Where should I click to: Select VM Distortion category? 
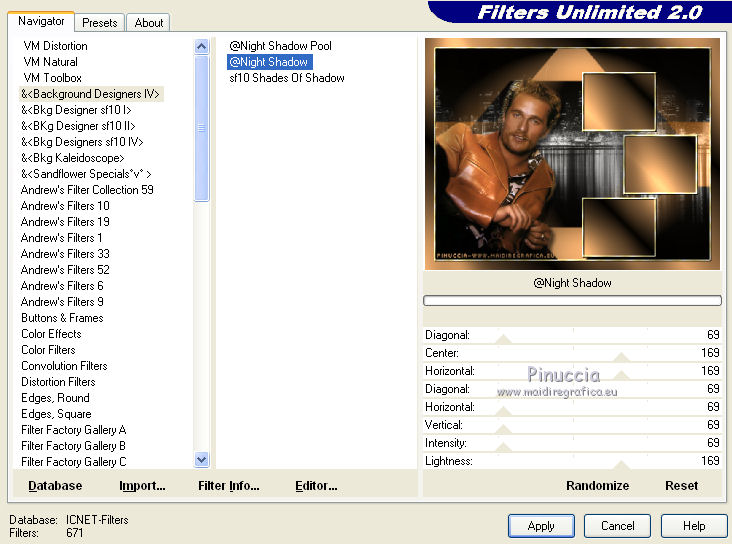point(56,46)
